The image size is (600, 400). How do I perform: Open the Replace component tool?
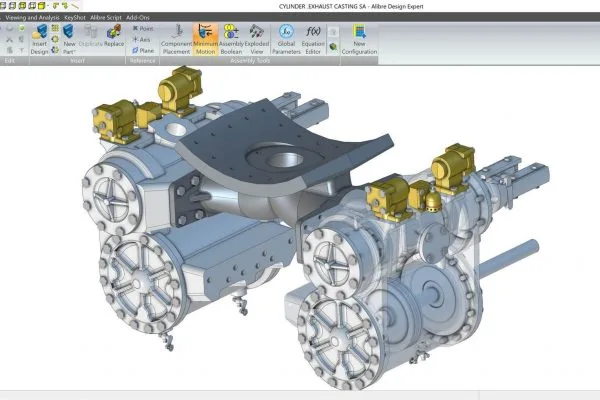tap(114, 36)
